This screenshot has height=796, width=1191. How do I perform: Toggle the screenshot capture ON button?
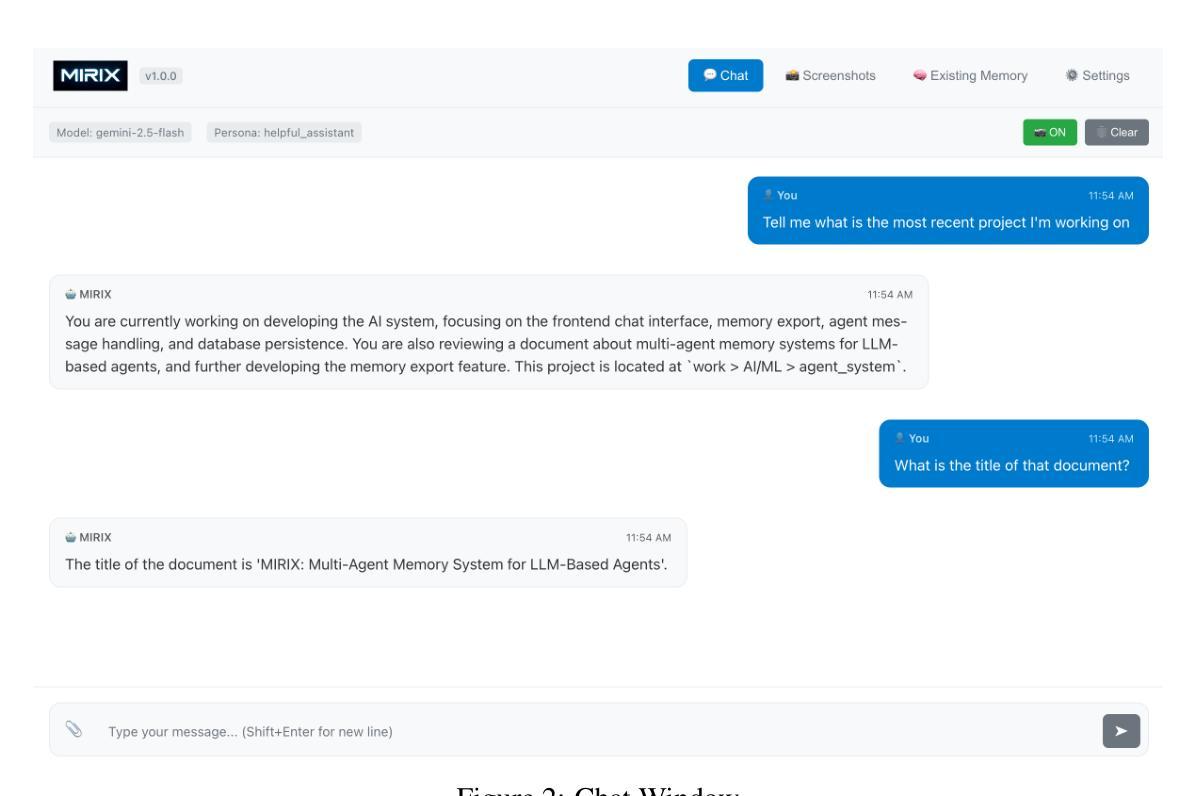[x=1050, y=132]
